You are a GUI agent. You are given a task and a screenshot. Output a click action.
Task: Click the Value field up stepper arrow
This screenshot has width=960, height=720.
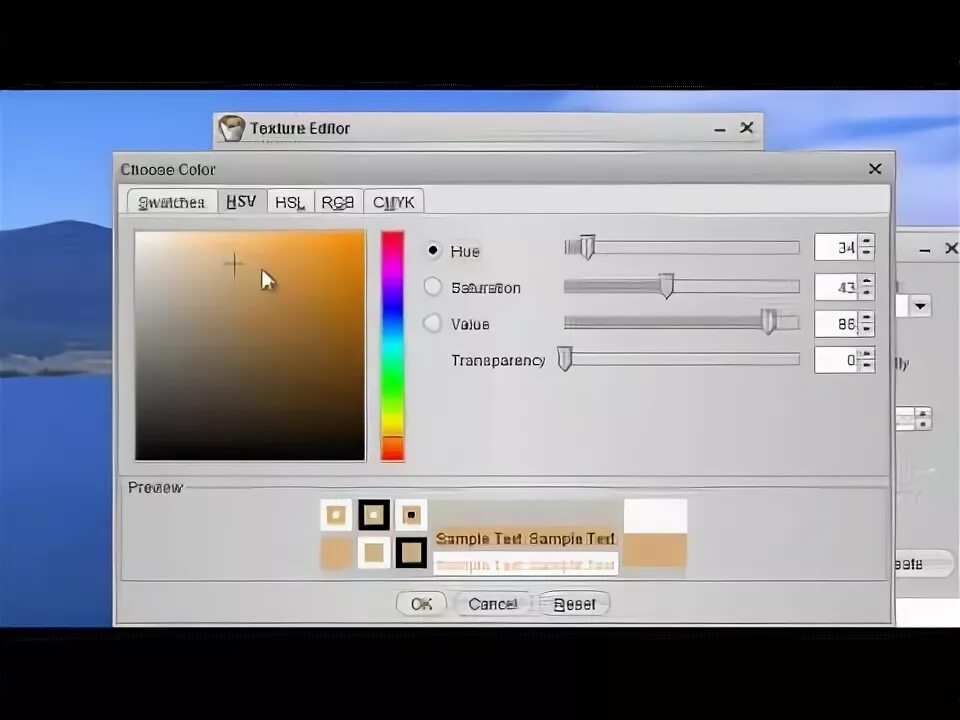[x=866, y=319]
